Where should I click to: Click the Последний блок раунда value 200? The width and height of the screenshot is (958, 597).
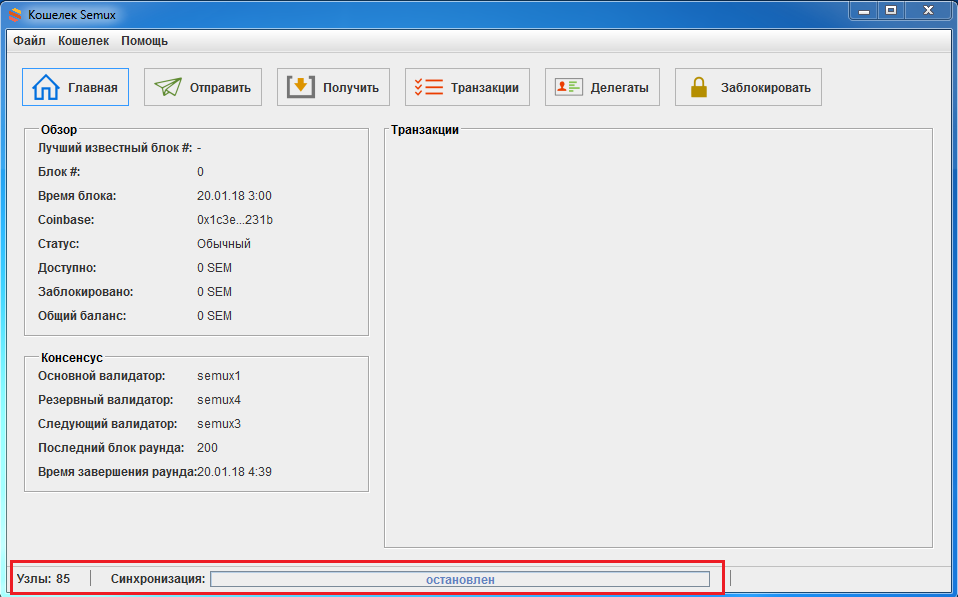pos(207,448)
